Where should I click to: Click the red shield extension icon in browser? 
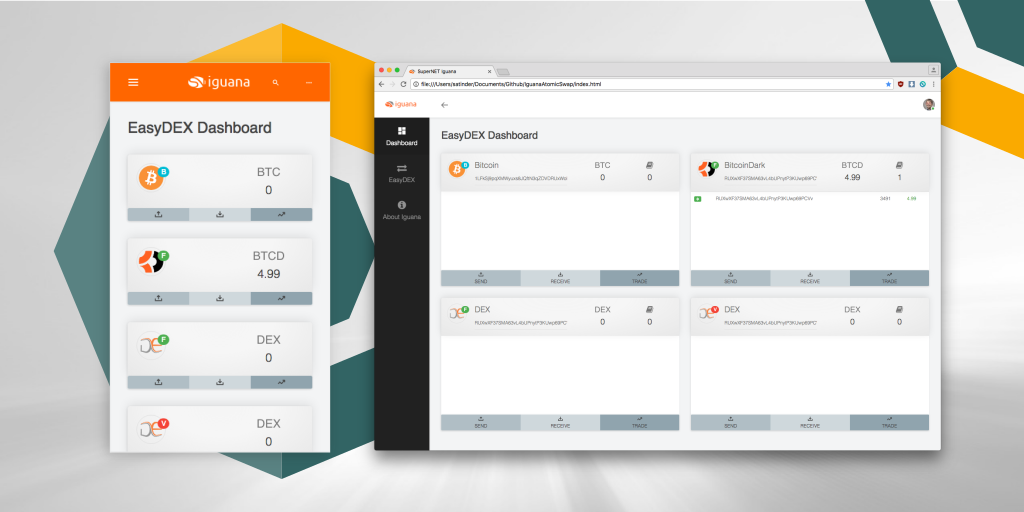901,84
